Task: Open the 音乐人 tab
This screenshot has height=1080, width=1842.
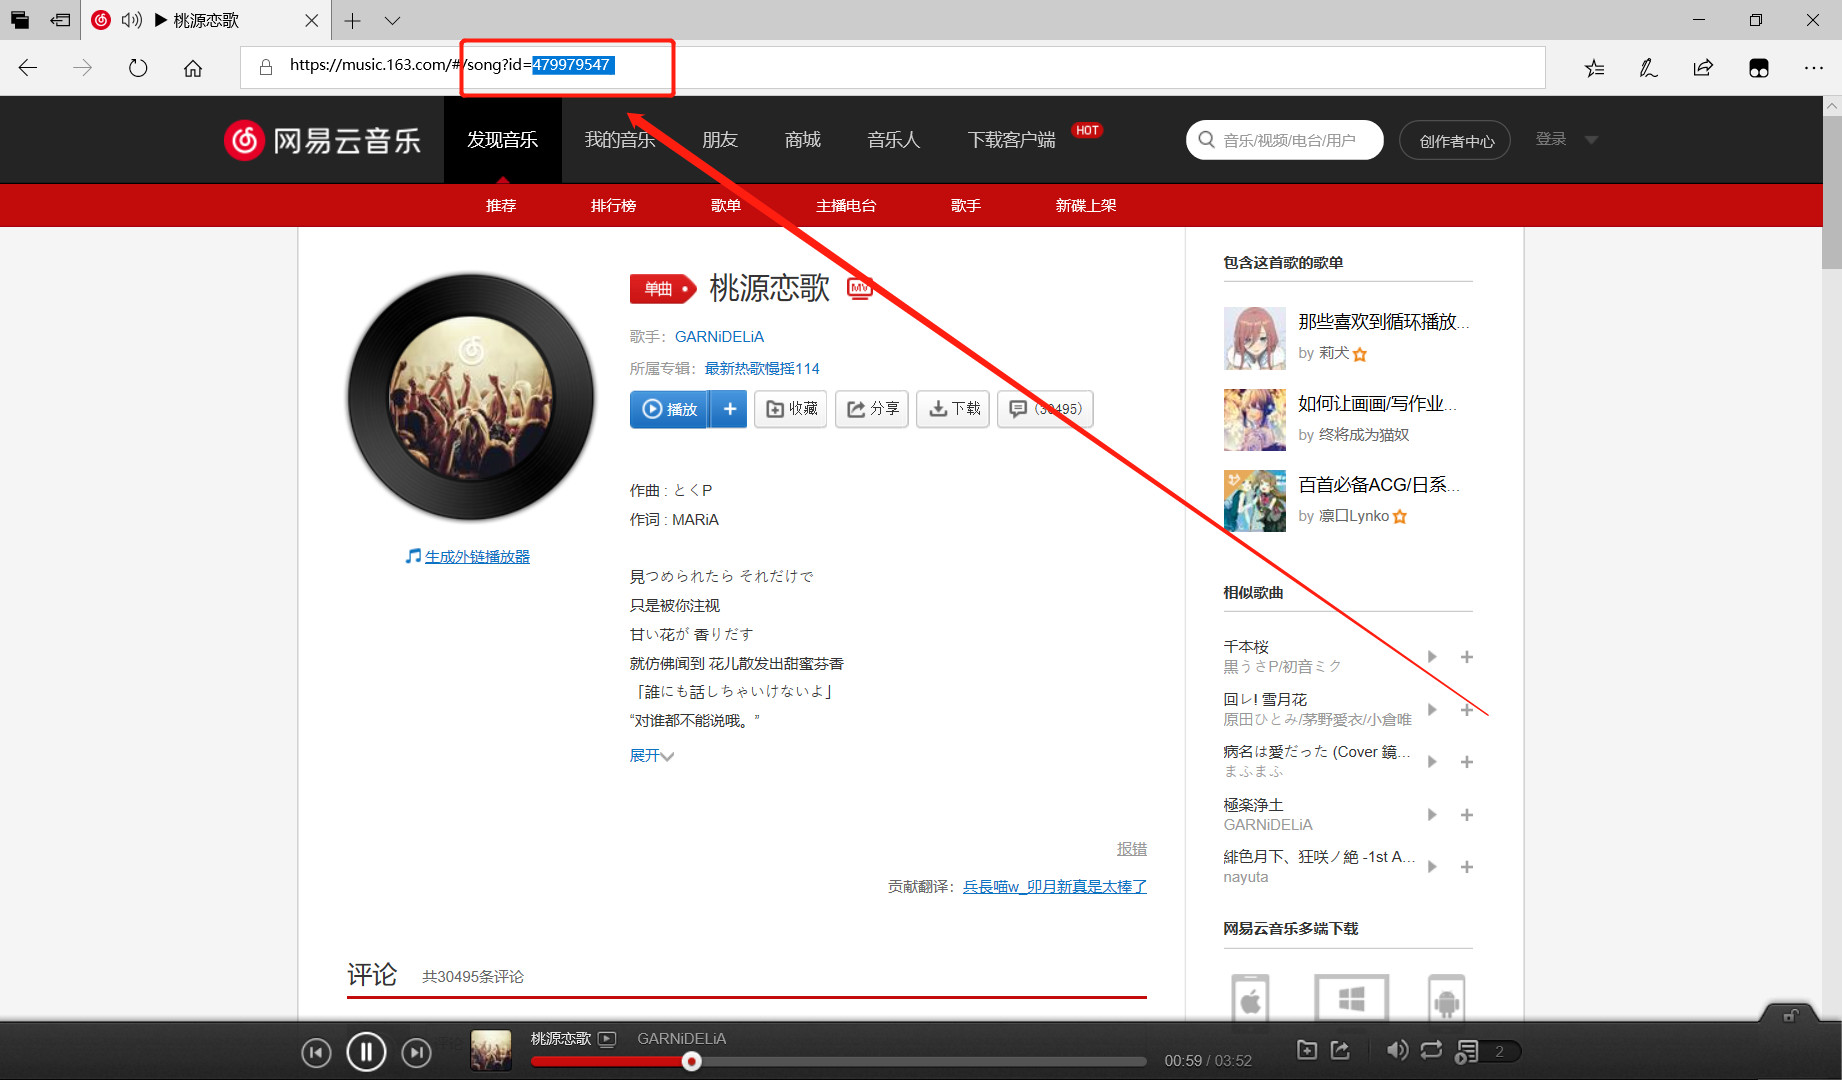Action: 894,140
